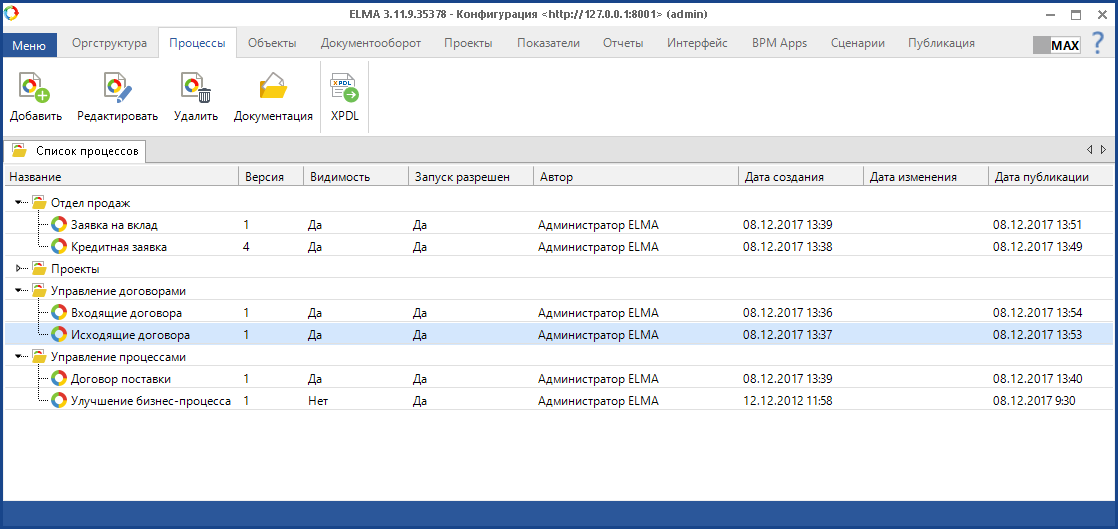Collapse the Управление процессами folder
Viewport: 1118px width, 529px height.
point(20,357)
